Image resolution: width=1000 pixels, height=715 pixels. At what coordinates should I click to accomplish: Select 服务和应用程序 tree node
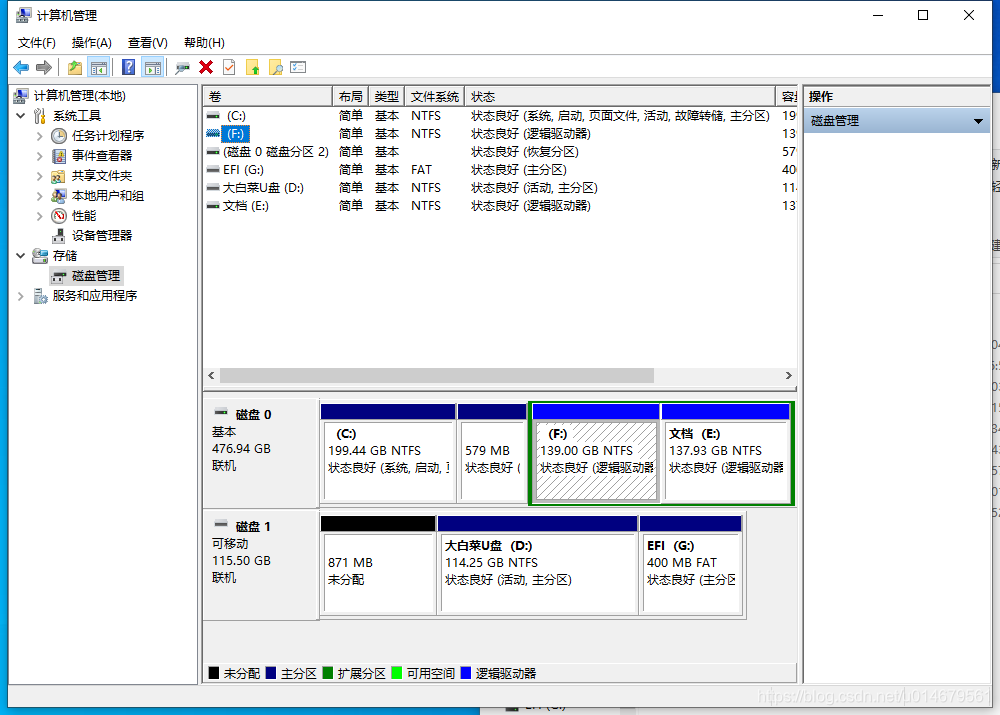pos(94,295)
